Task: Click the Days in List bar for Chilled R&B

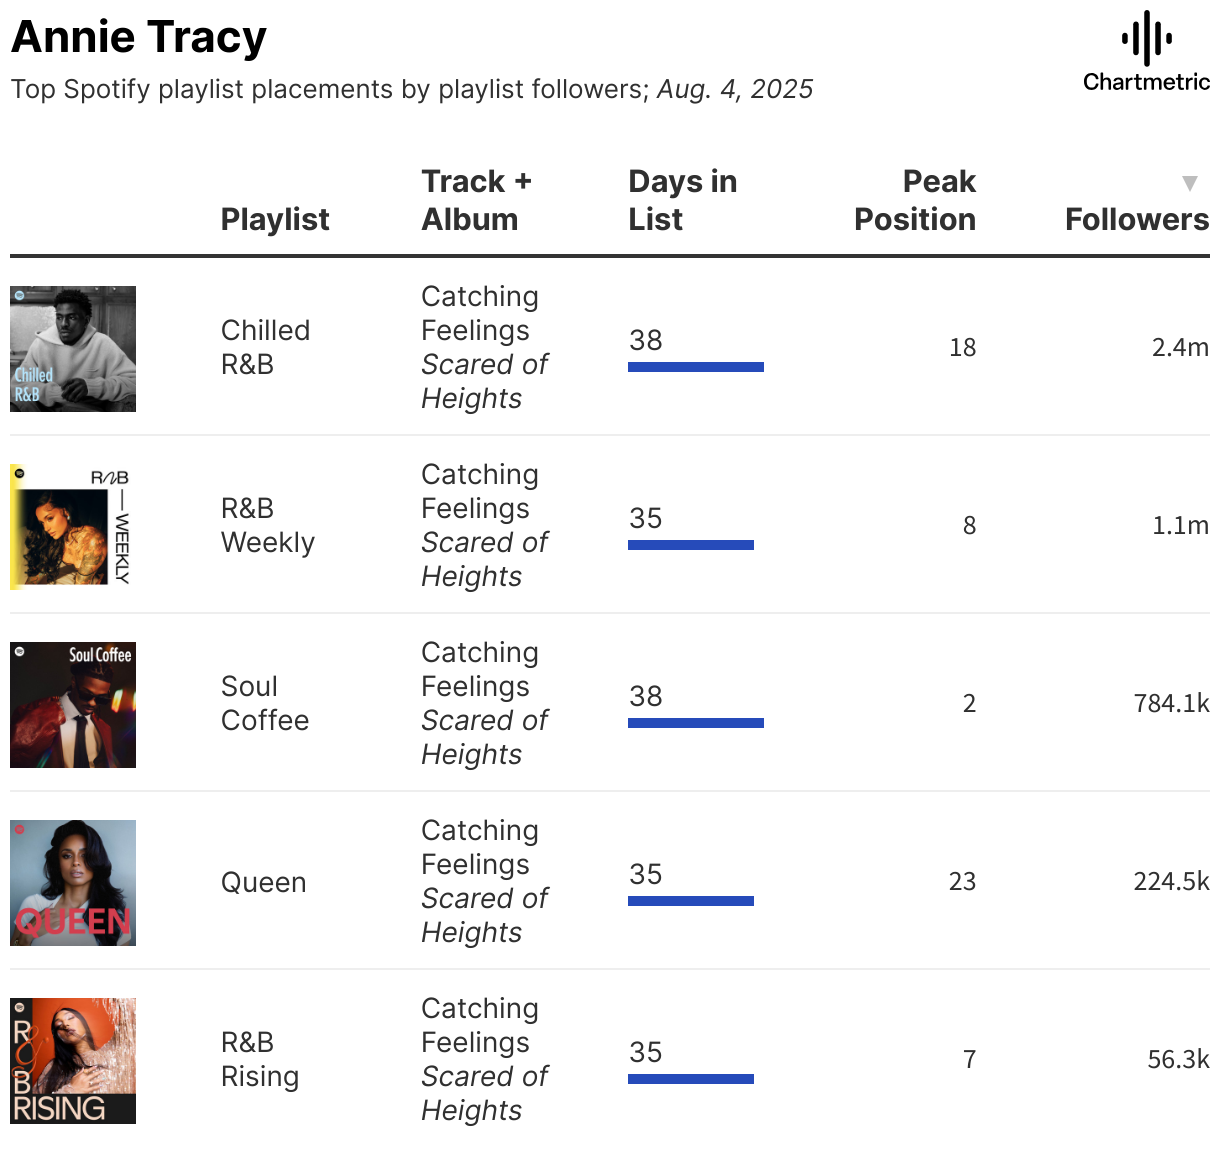Action: (x=696, y=367)
